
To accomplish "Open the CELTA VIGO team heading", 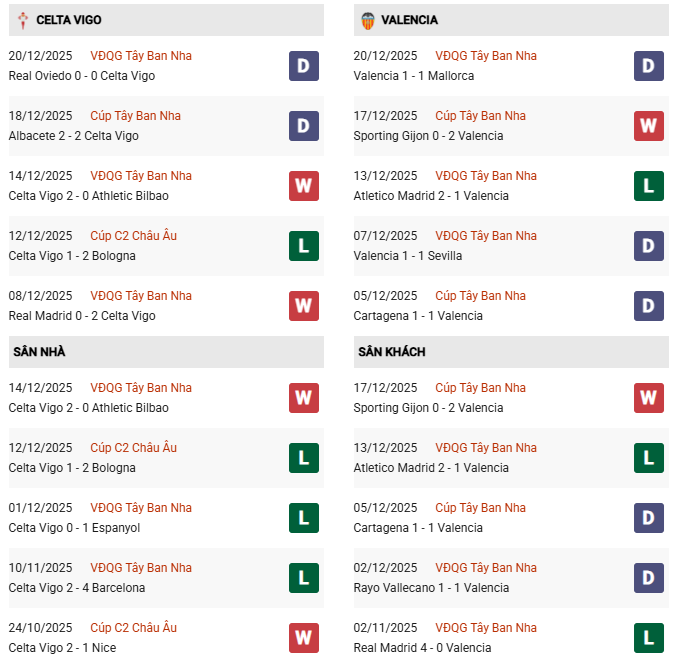I will coord(68,20).
